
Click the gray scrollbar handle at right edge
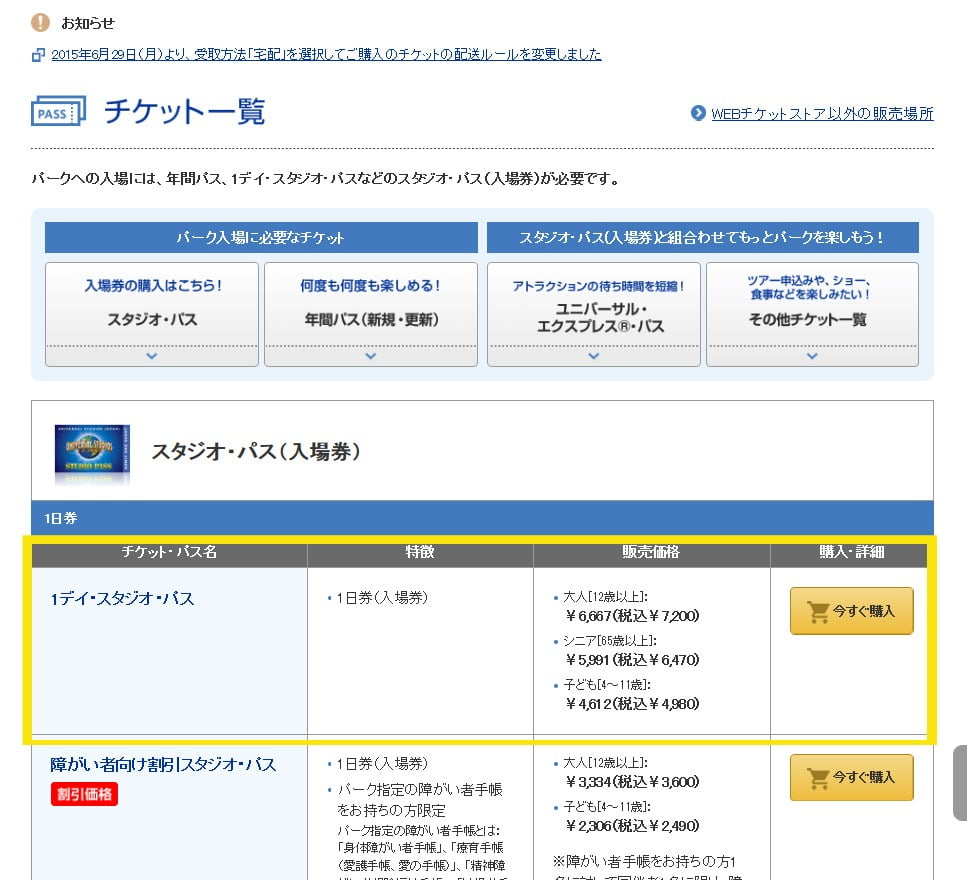coord(959,783)
